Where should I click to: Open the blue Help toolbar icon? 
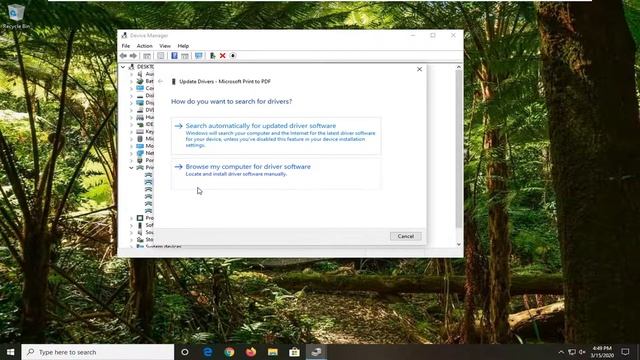click(x=174, y=56)
